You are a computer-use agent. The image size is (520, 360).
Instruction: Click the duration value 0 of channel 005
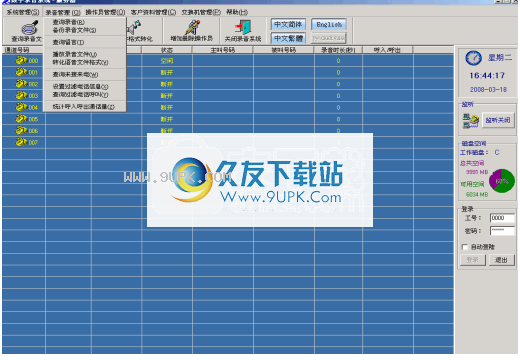338,119
